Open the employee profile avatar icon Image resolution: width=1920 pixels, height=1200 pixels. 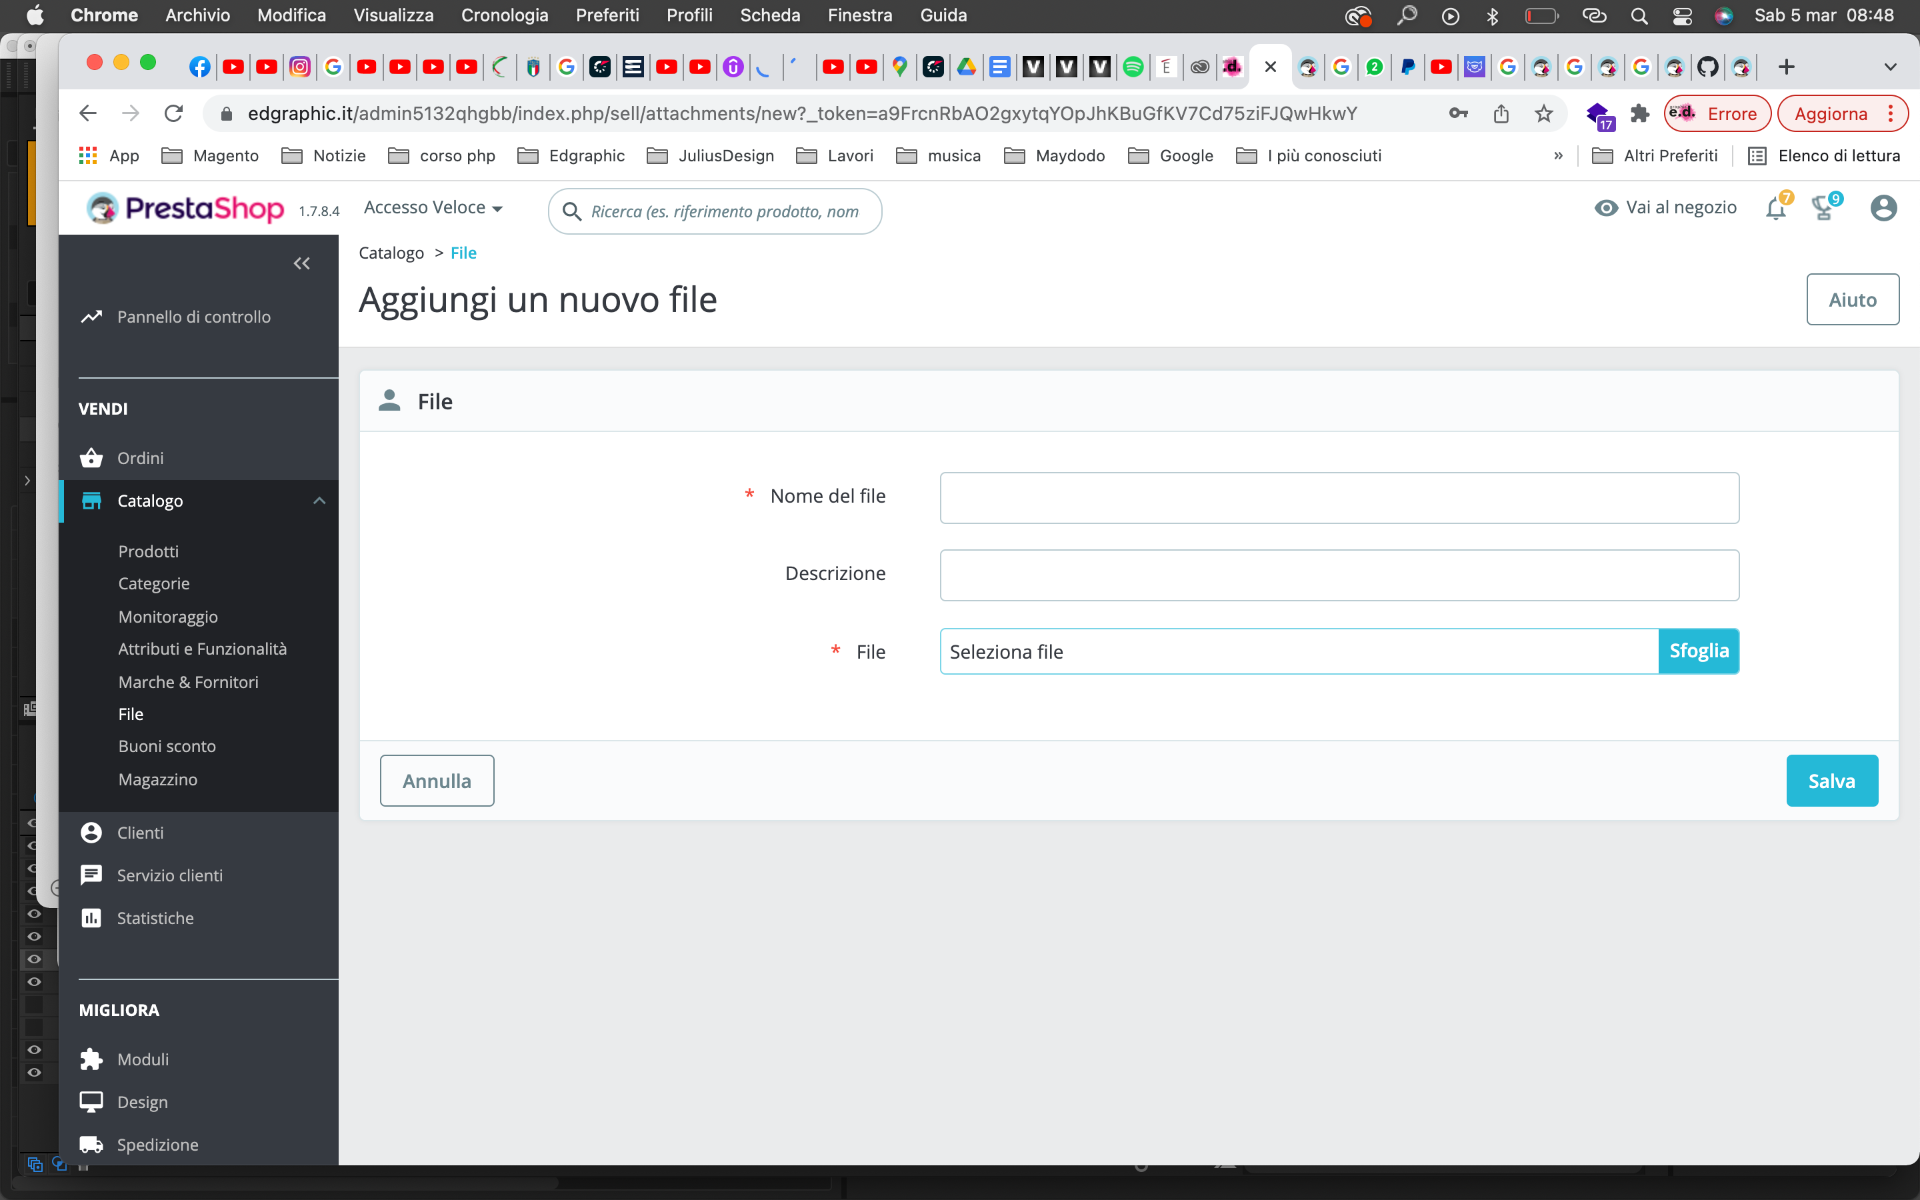[1883, 208]
